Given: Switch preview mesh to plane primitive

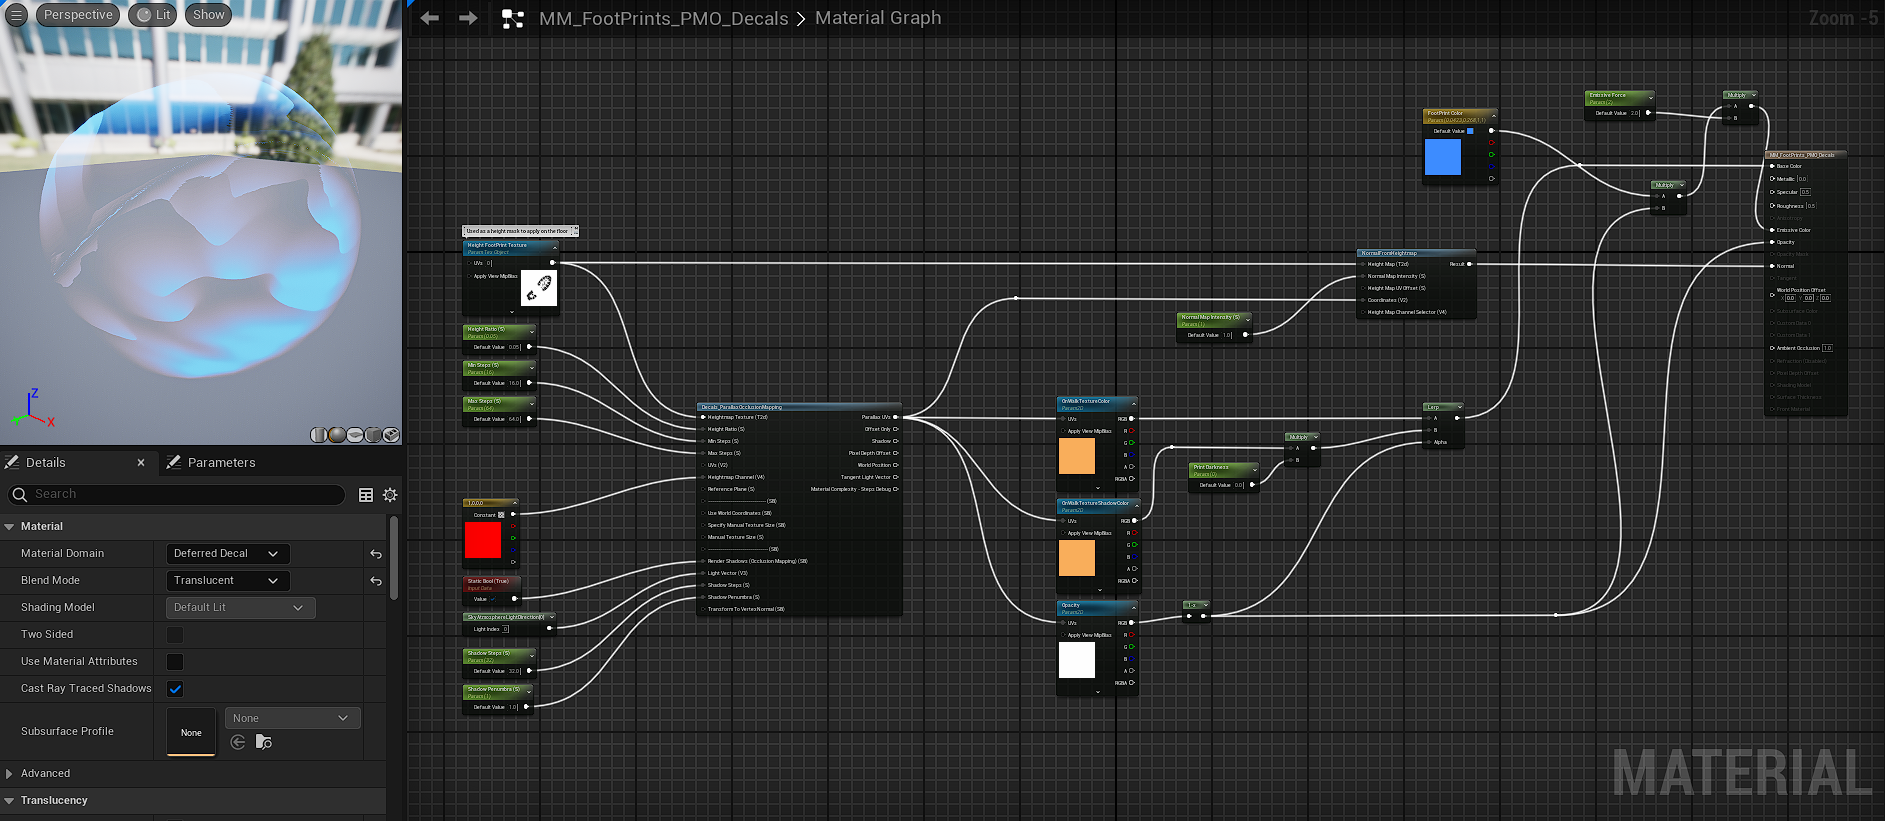Looking at the screenshot, I should (x=355, y=435).
